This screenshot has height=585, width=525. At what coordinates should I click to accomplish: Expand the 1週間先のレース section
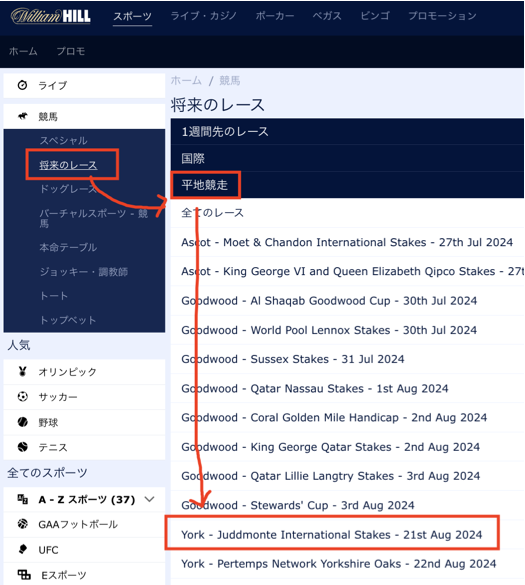click(x=347, y=131)
